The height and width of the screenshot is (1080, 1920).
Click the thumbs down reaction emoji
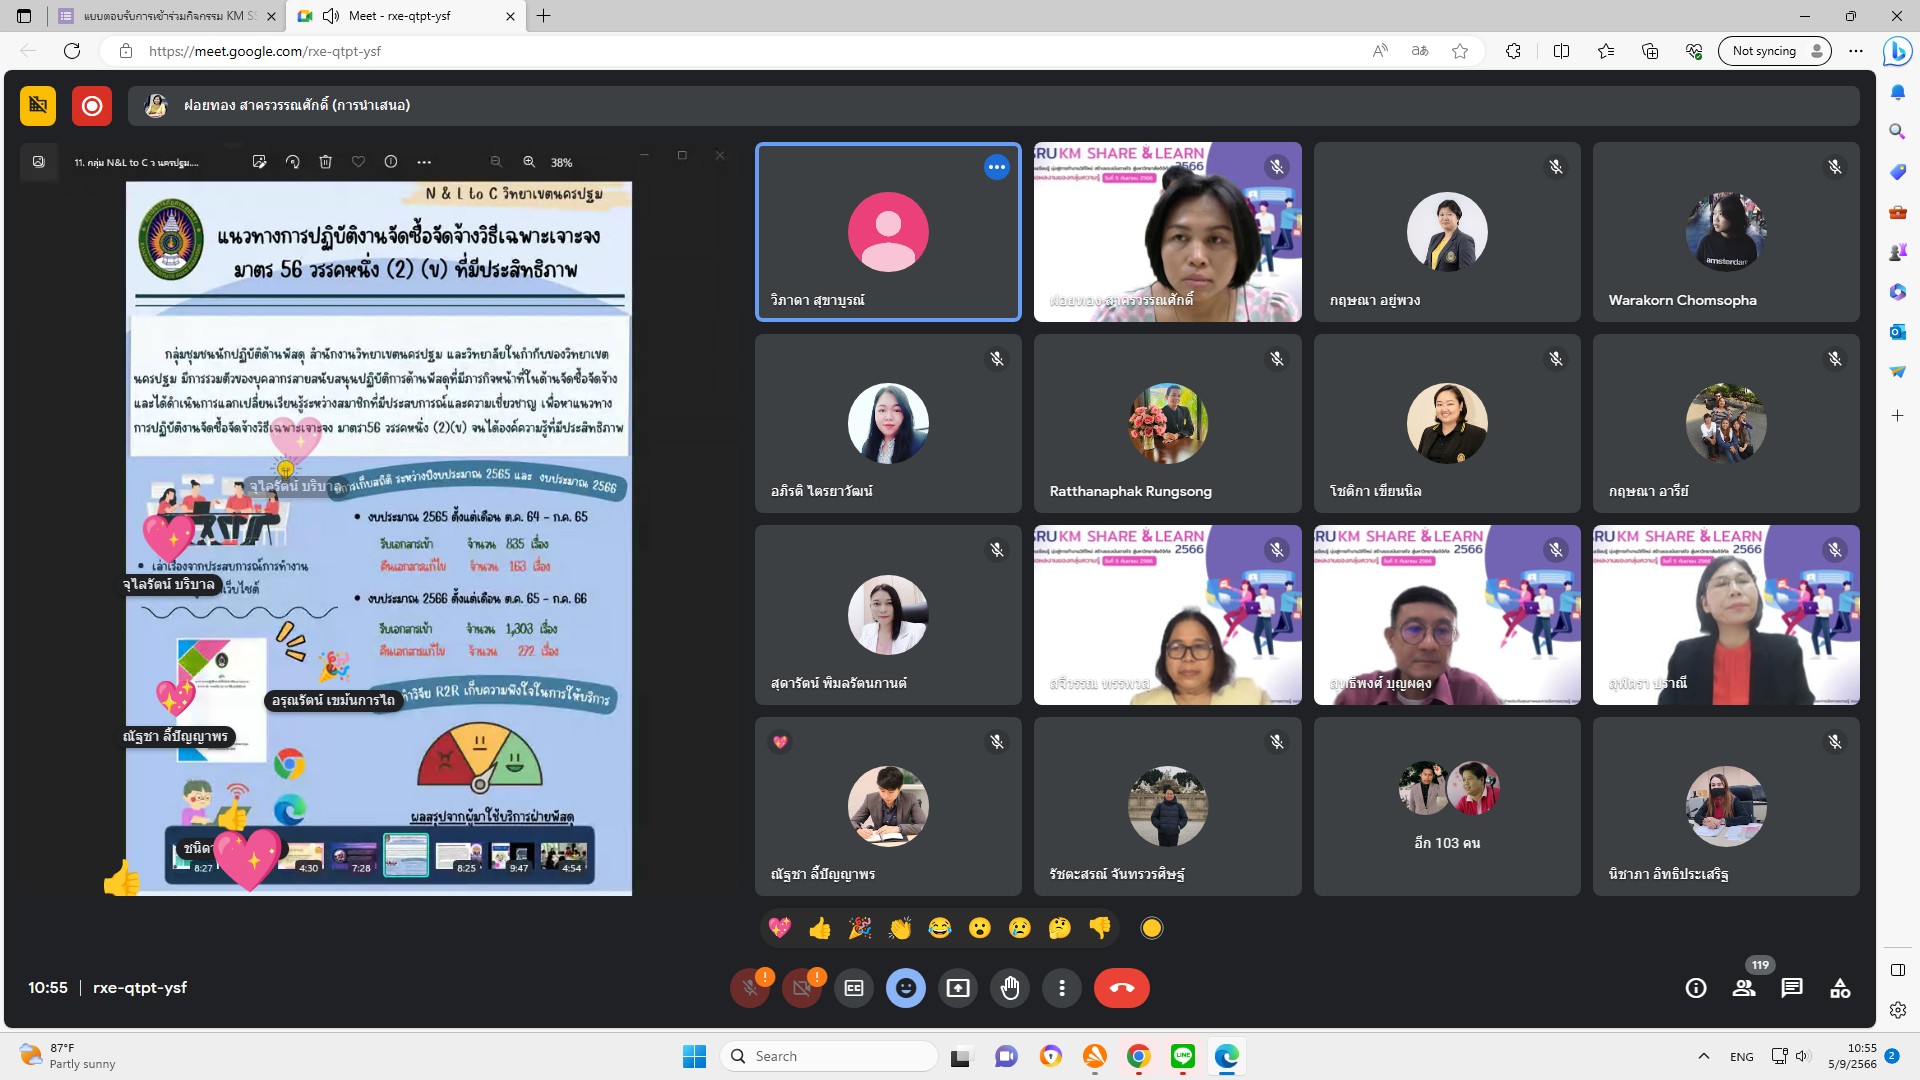(x=1100, y=928)
